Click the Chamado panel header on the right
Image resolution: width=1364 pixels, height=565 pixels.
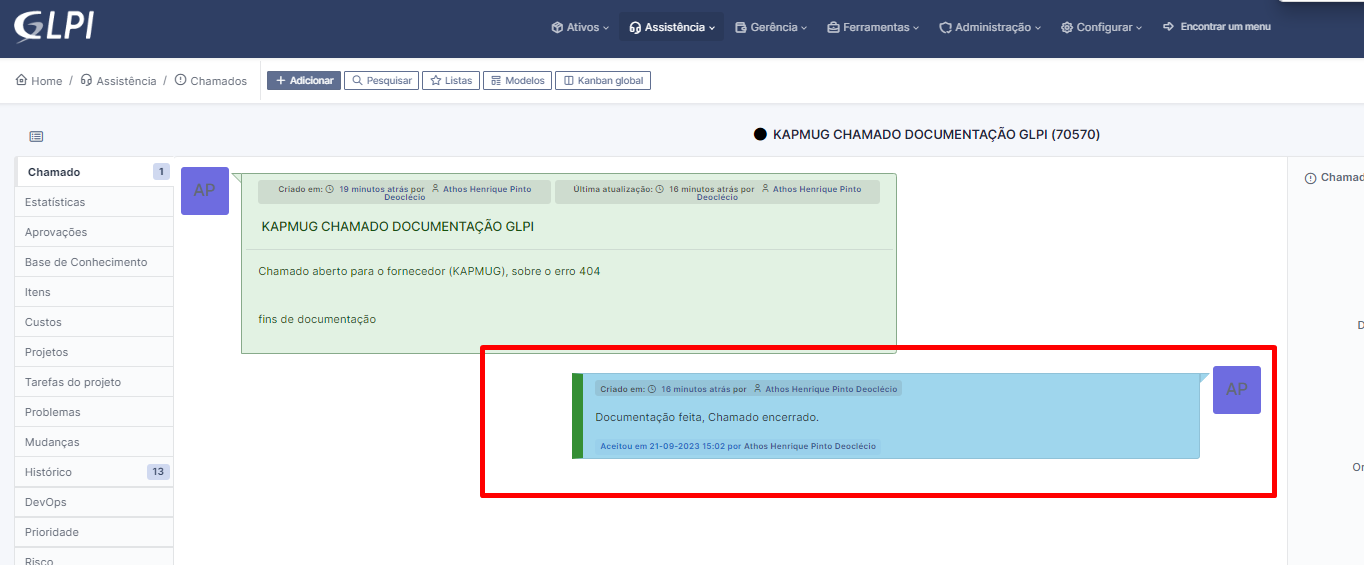[1334, 177]
